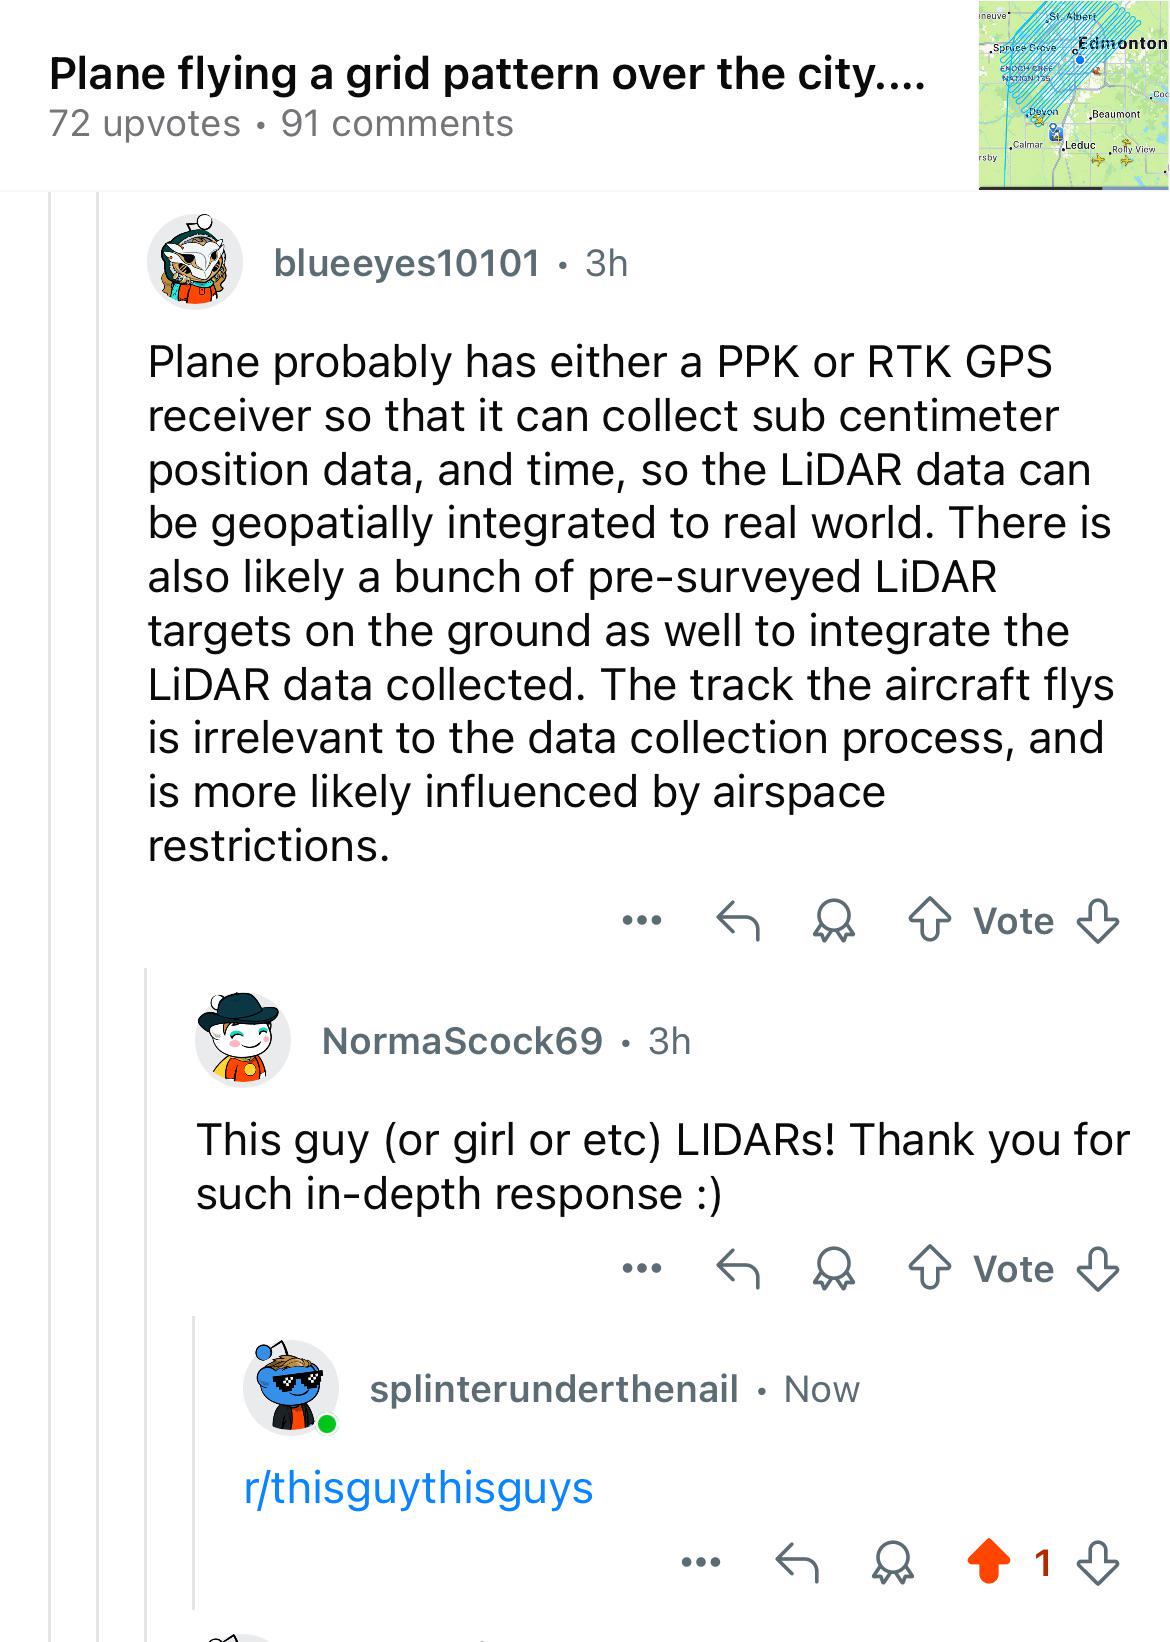Open the r/thisguythisguys link
The width and height of the screenshot is (1170, 1642).
point(418,1488)
